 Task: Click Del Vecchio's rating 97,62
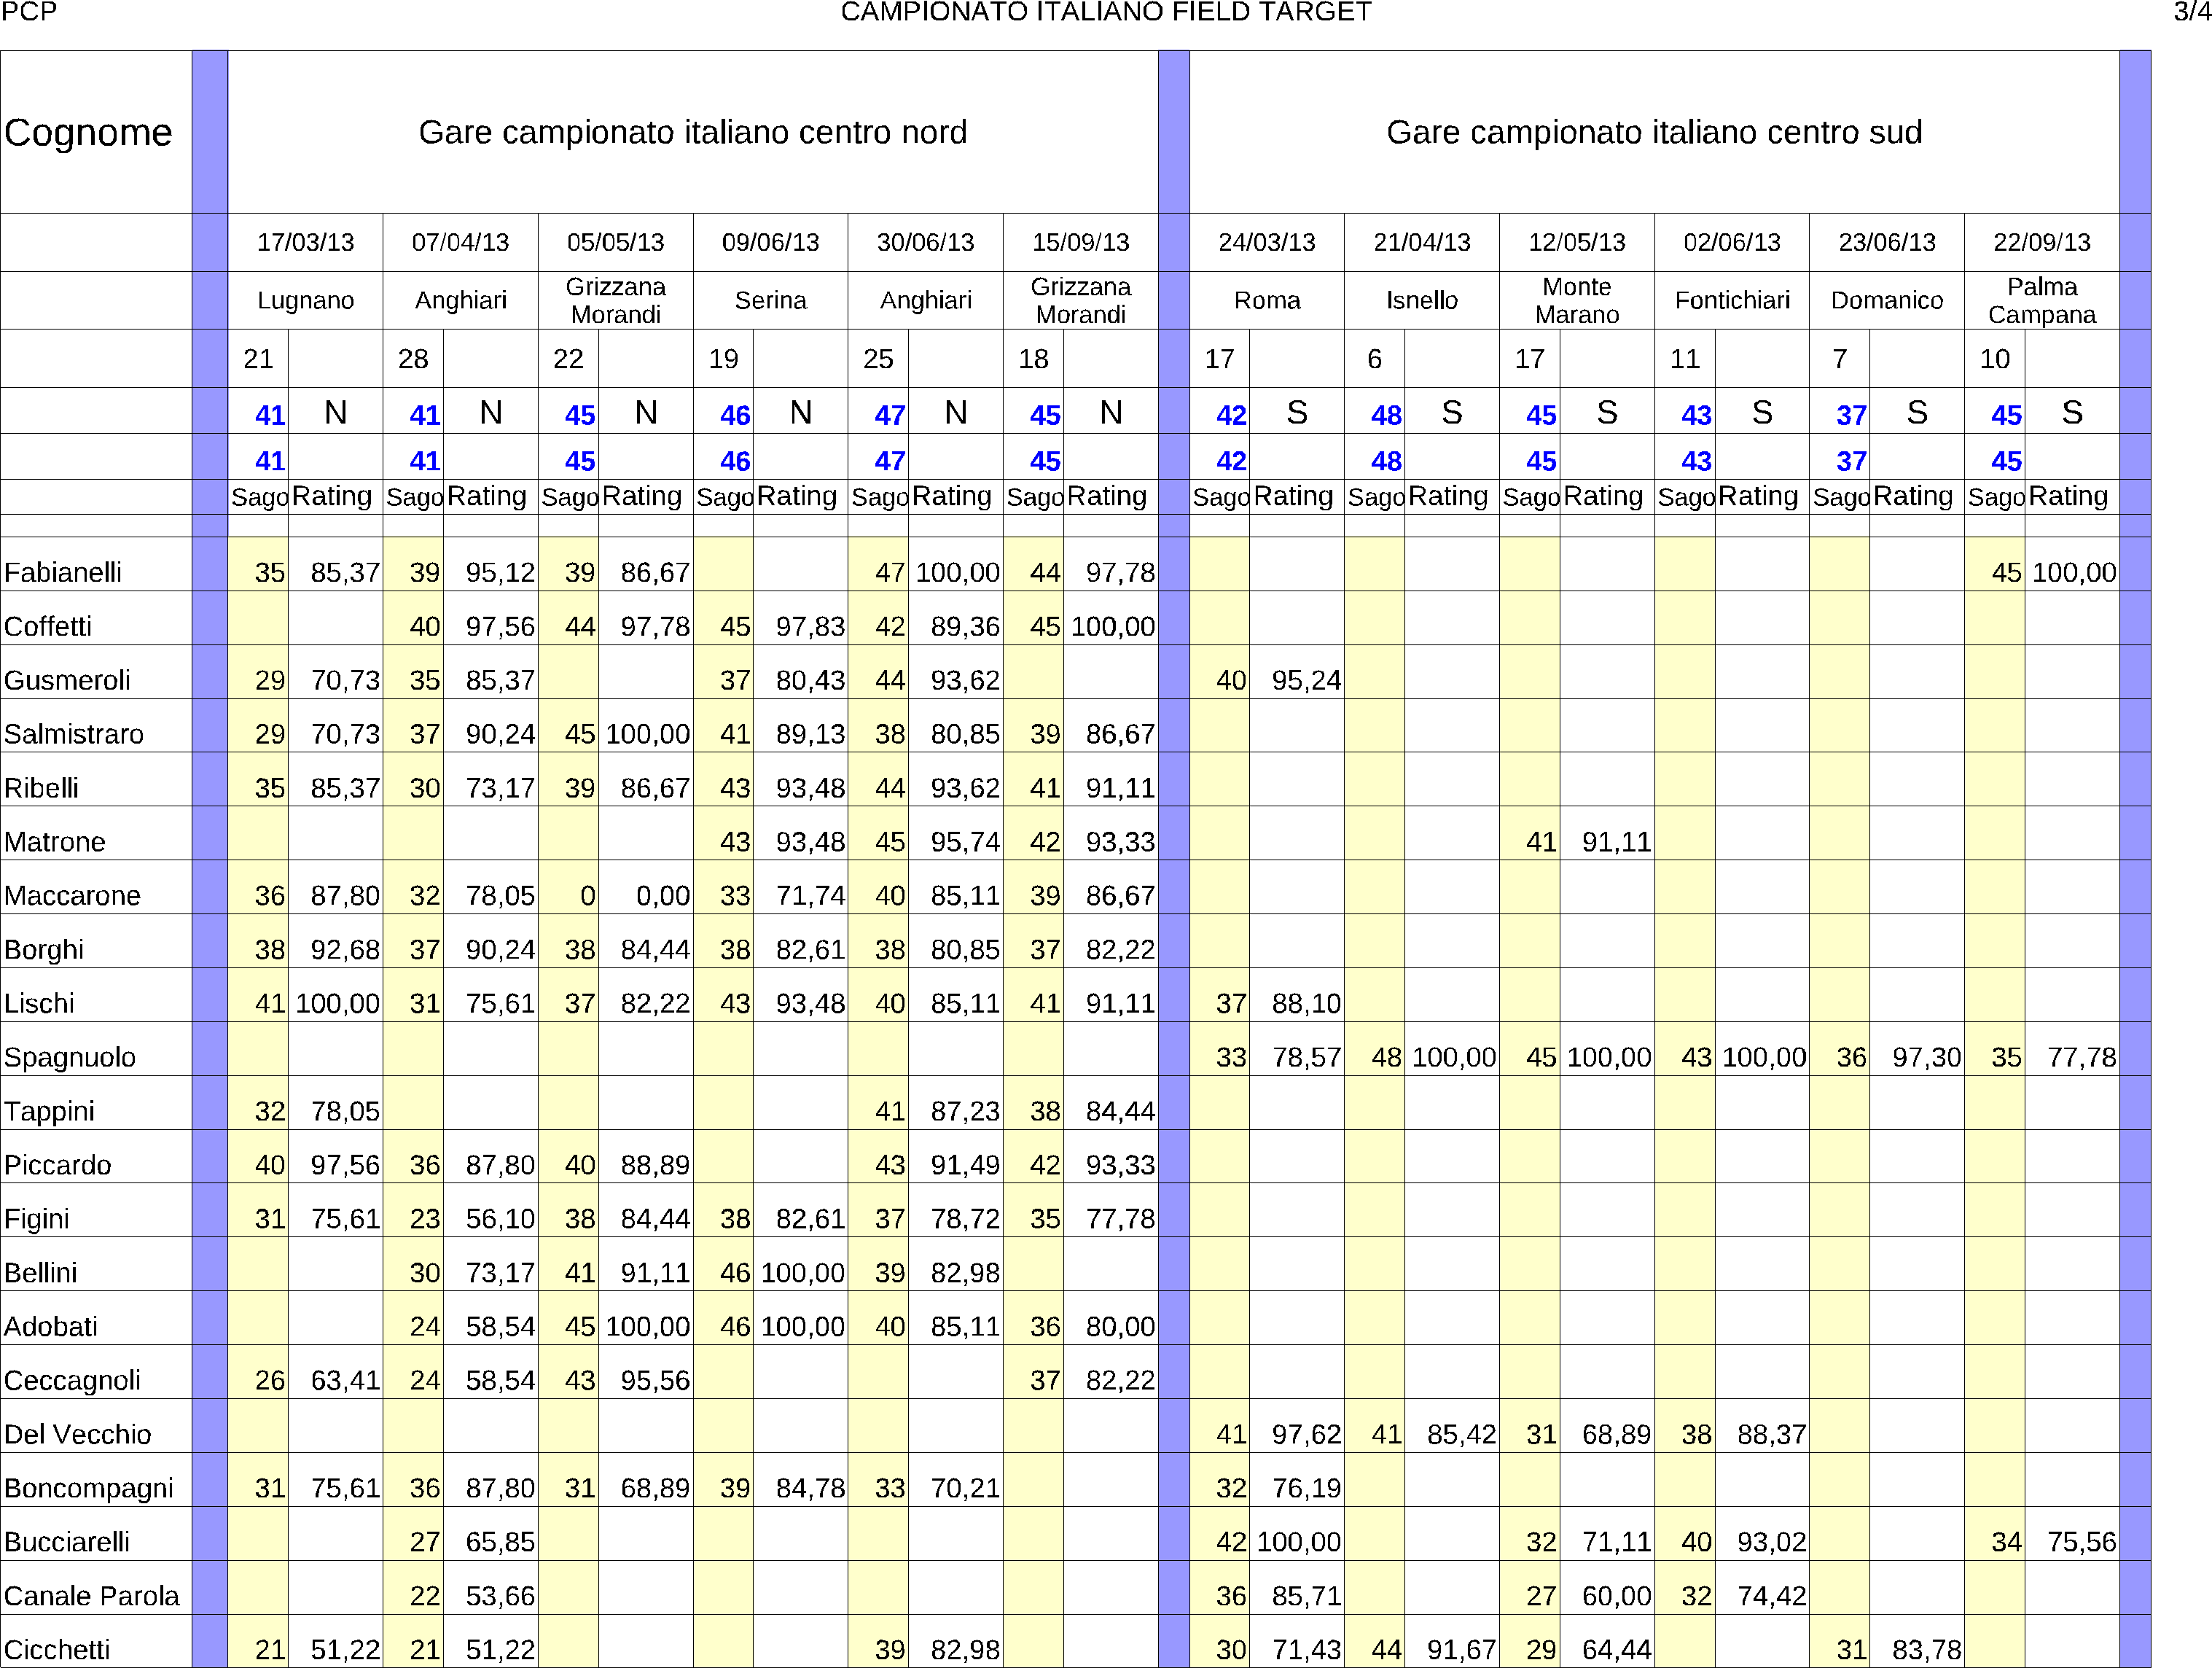[x=1306, y=1435]
